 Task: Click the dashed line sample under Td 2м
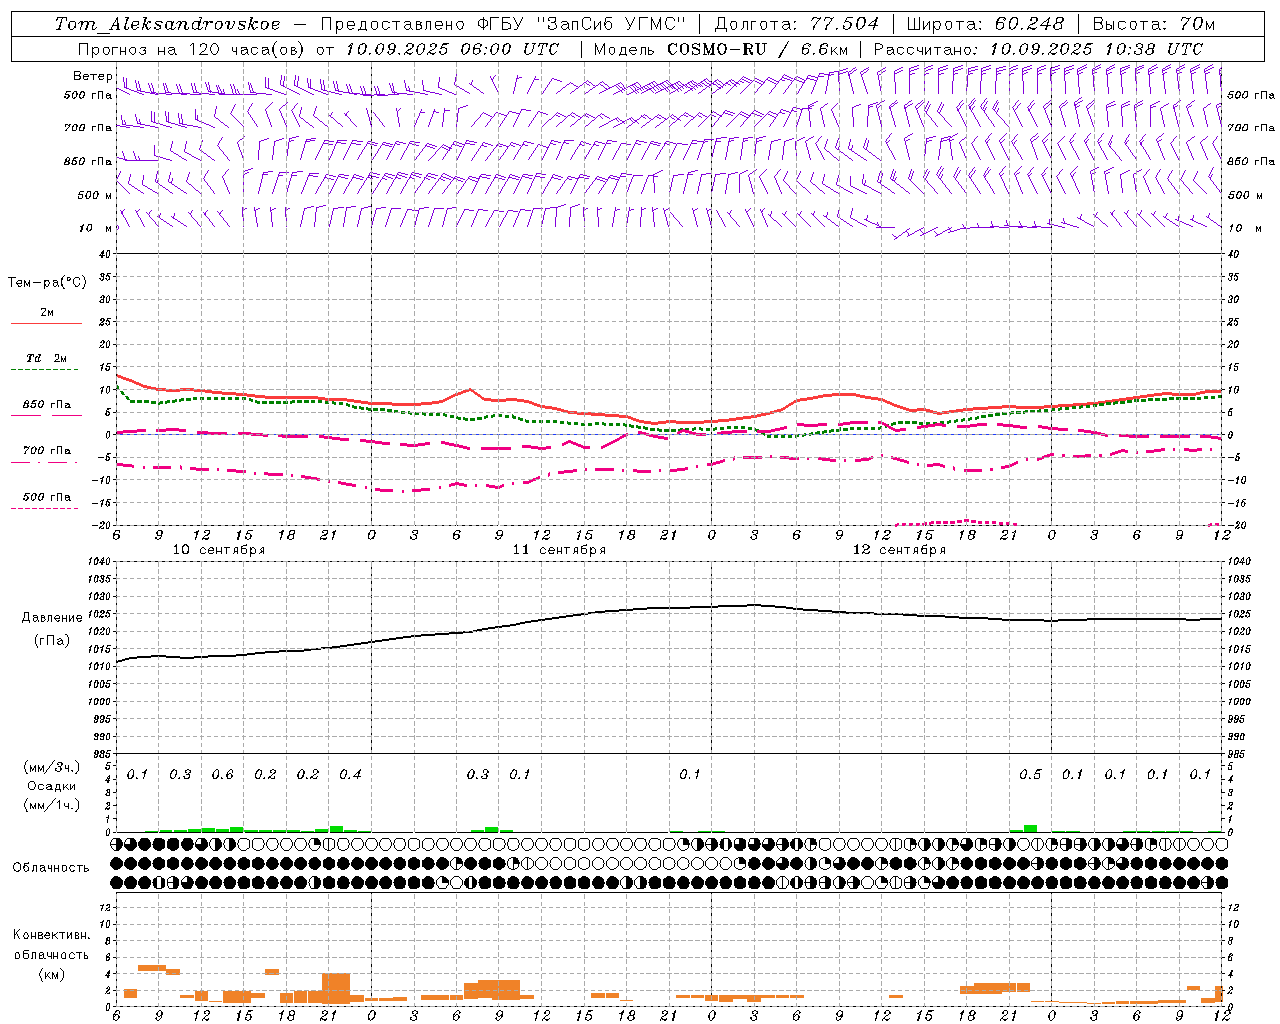(44, 370)
